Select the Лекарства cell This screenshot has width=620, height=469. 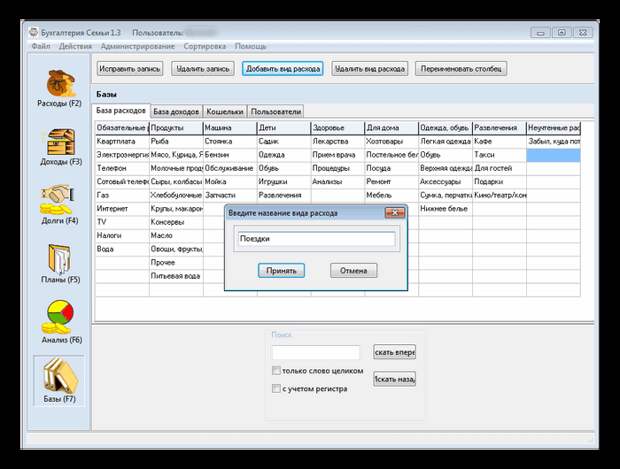[338, 141]
